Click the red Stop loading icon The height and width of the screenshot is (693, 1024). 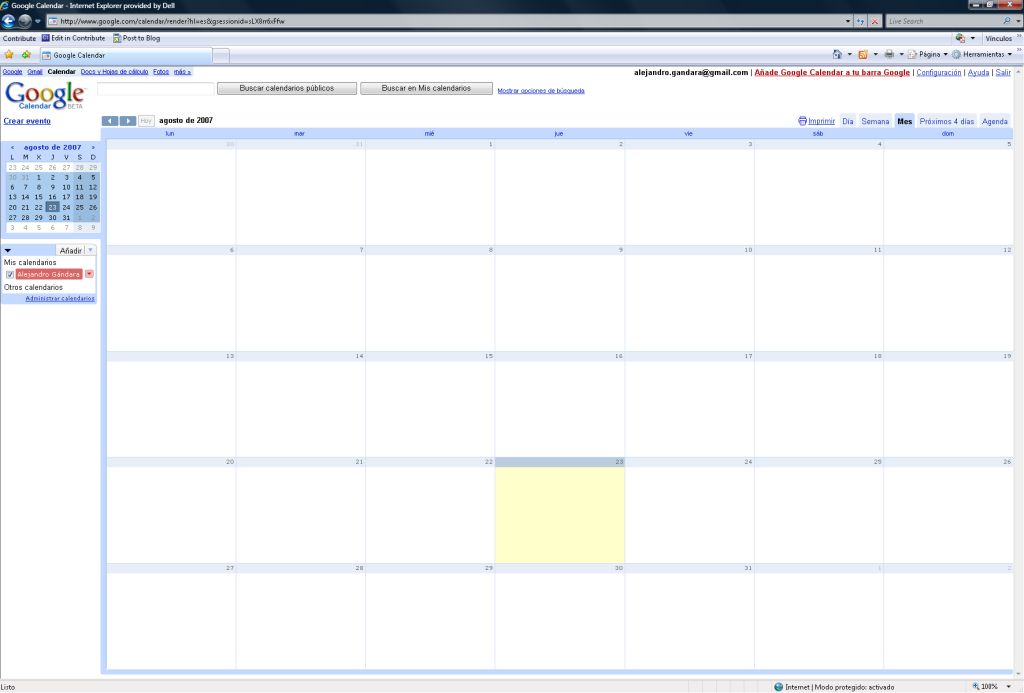tap(874, 21)
